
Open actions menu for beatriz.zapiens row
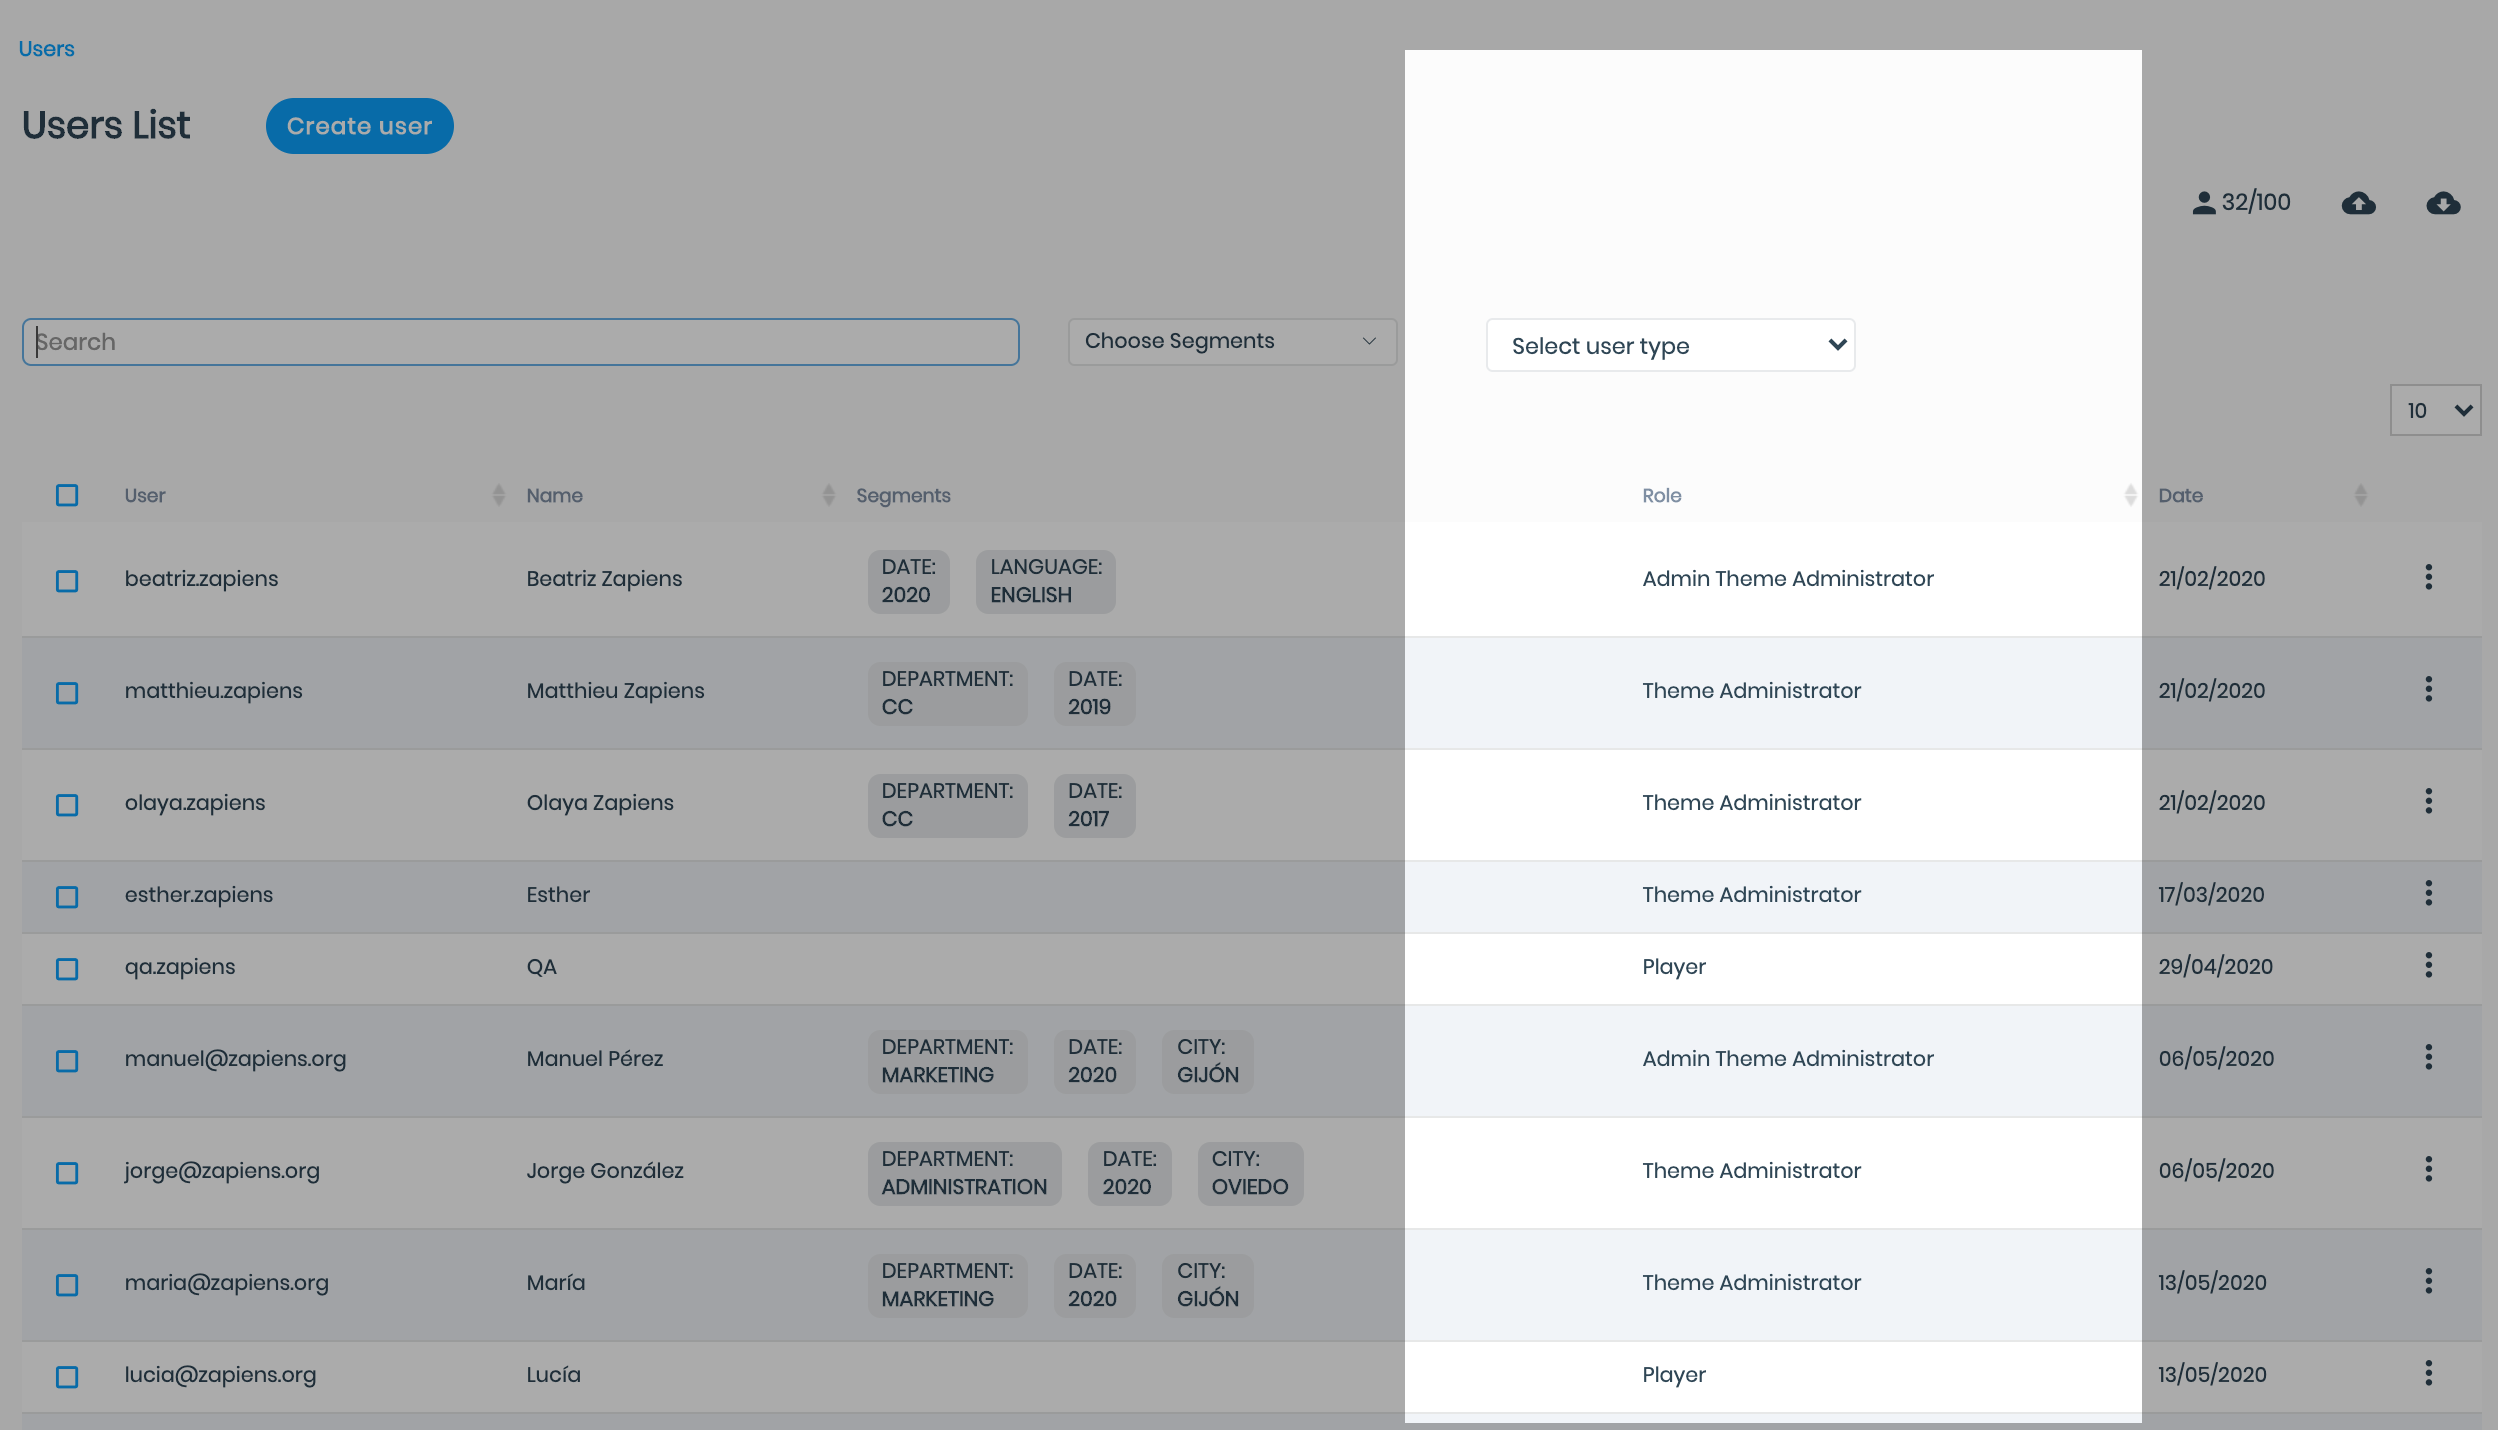pyautogui.click(x=2428, y=577)
